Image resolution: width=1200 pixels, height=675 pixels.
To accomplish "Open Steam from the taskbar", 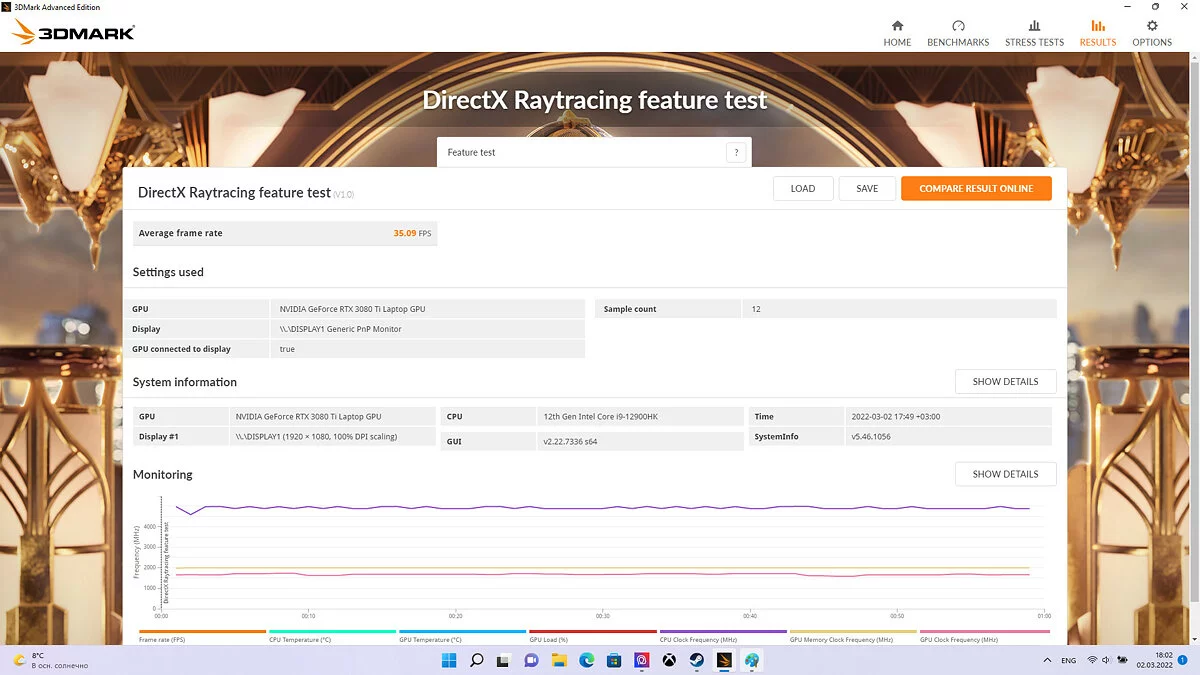I will click(x=697, y=660).
